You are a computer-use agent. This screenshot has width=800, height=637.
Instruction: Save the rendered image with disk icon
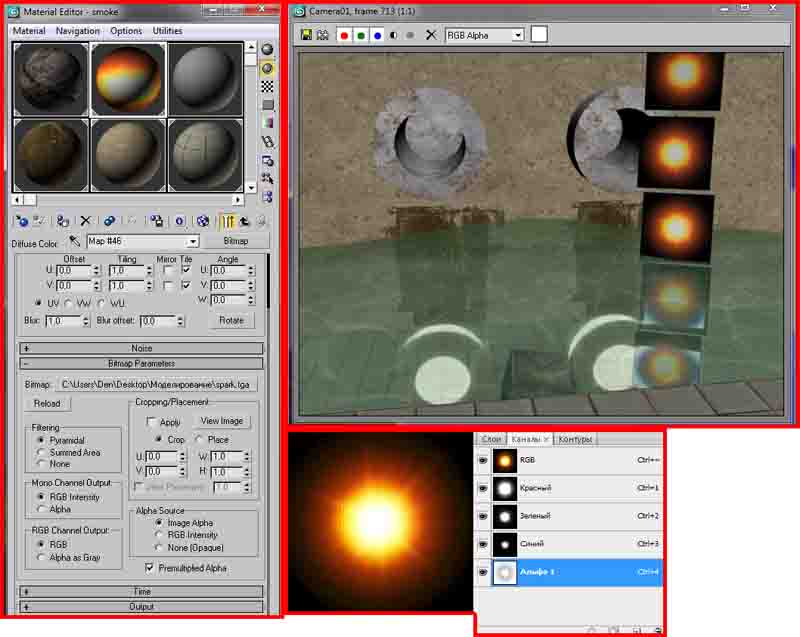point(307,35)
